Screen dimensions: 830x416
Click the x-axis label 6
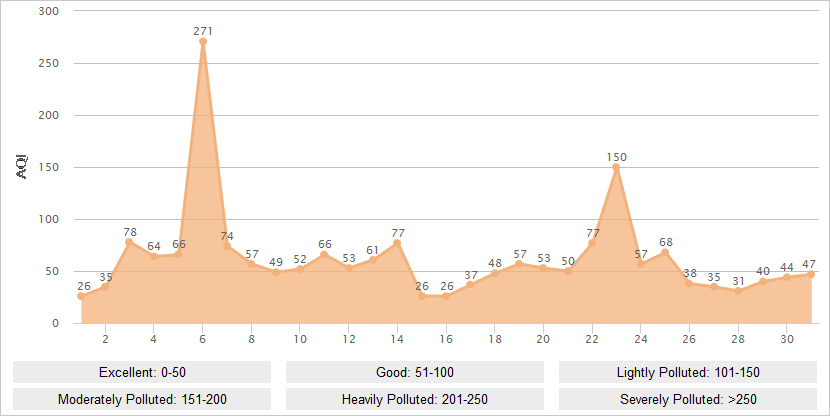point(203,339)
